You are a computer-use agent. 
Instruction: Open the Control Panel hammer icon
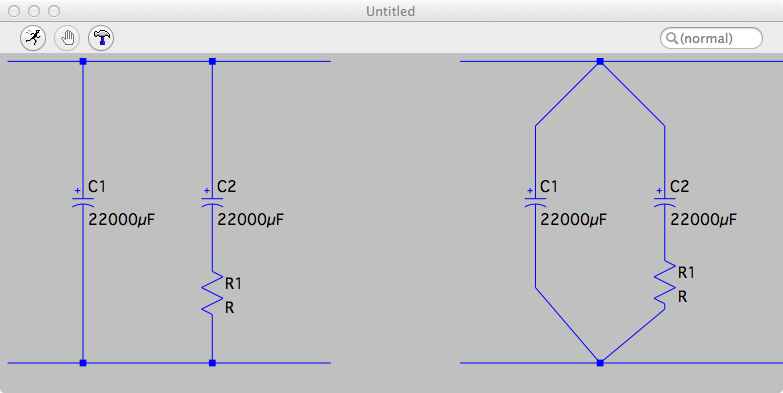pos(101,38)
